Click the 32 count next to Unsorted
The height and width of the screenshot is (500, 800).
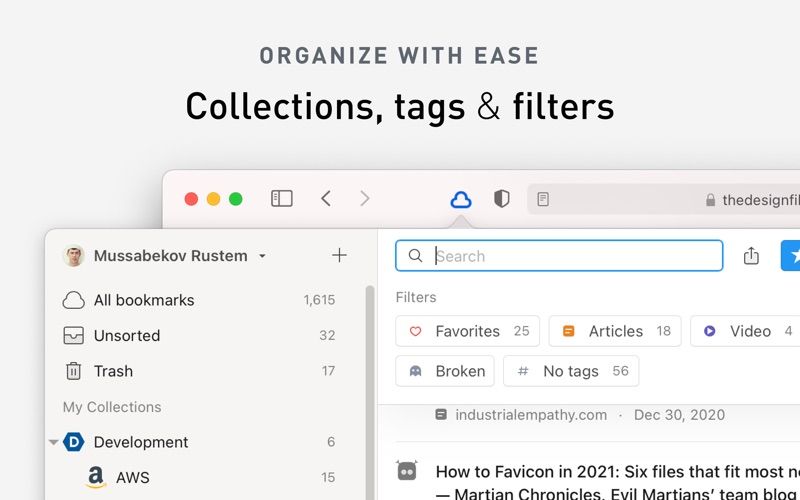coord(327,336)
